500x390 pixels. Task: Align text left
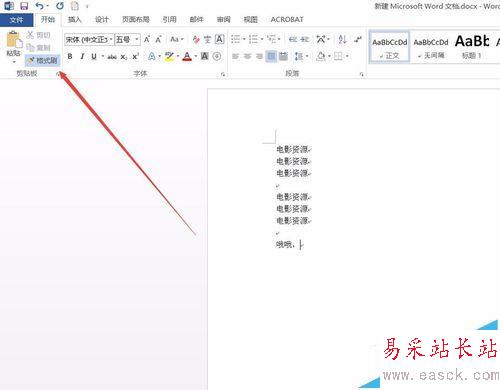click(x=235, y=56)
